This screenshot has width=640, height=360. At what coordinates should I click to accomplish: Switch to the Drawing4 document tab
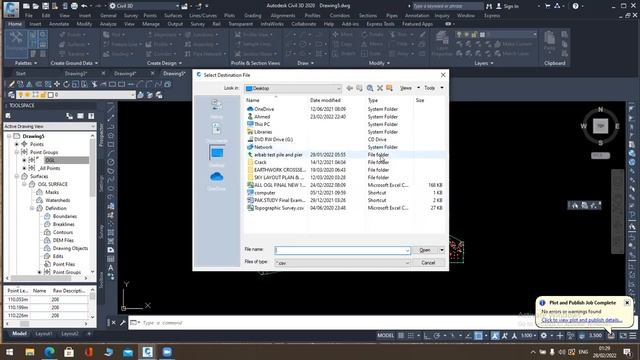tap(125, 73)
